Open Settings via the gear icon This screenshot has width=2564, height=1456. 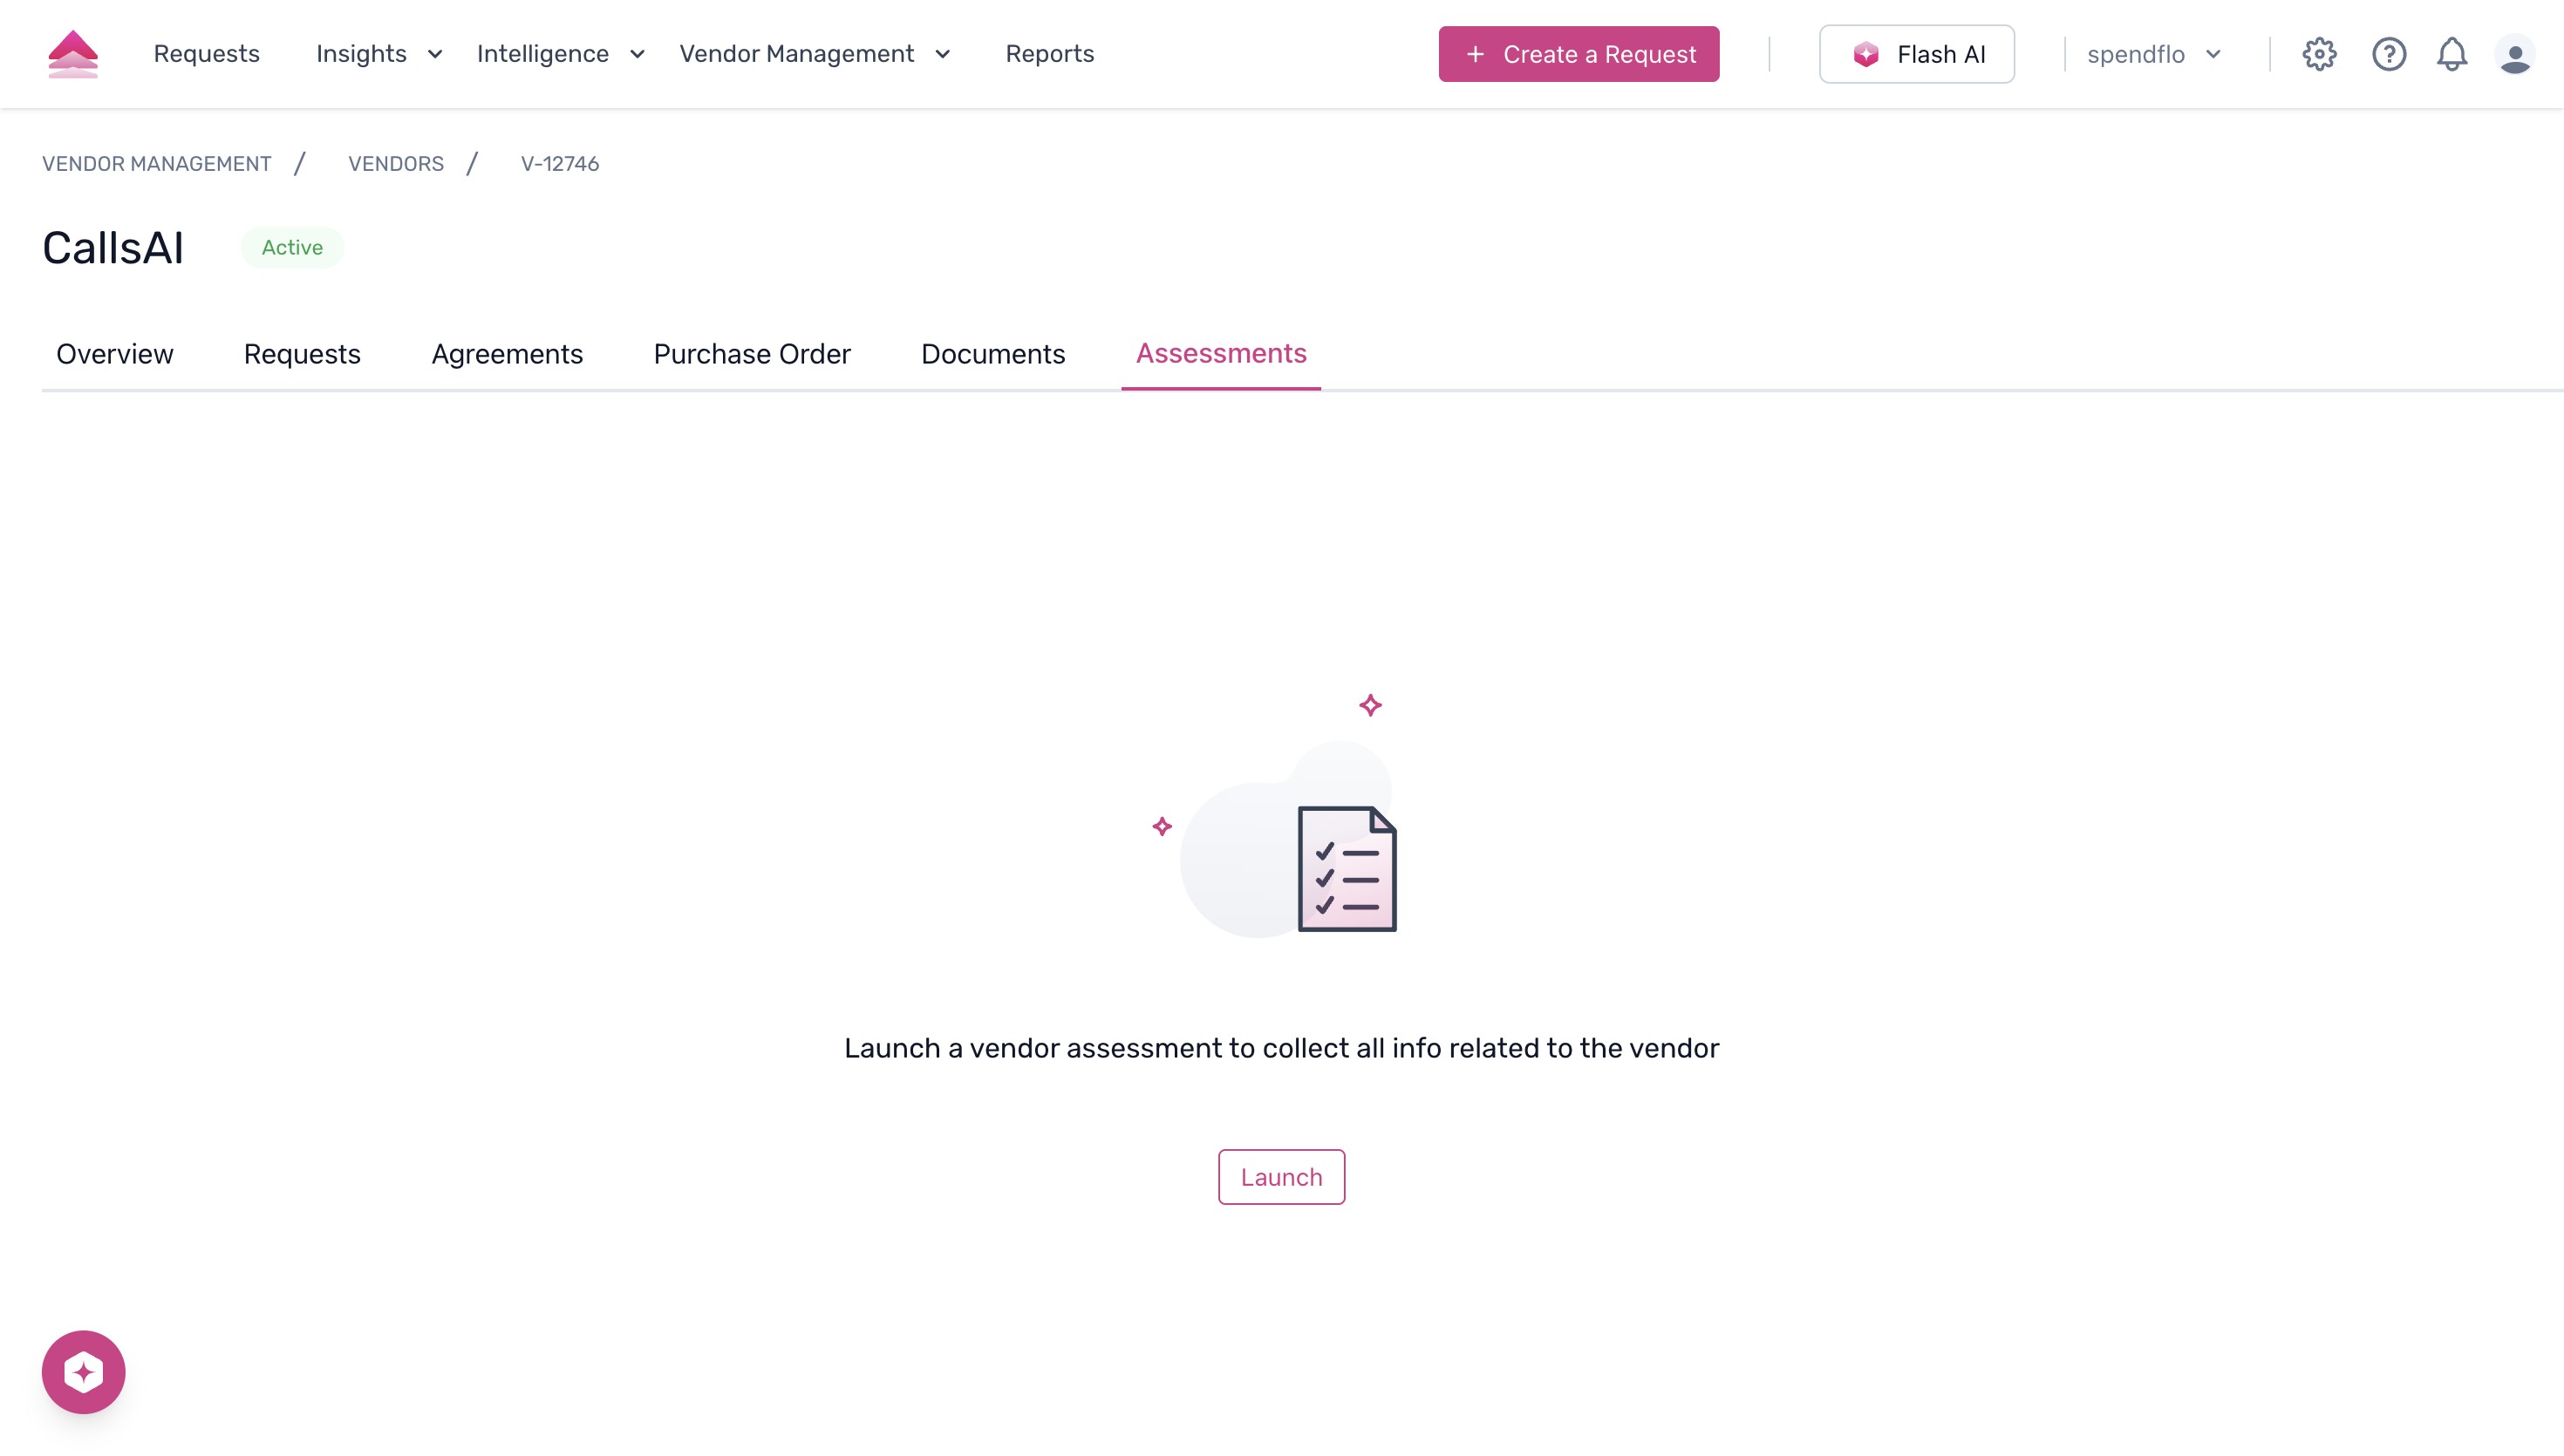[2320, 54]
